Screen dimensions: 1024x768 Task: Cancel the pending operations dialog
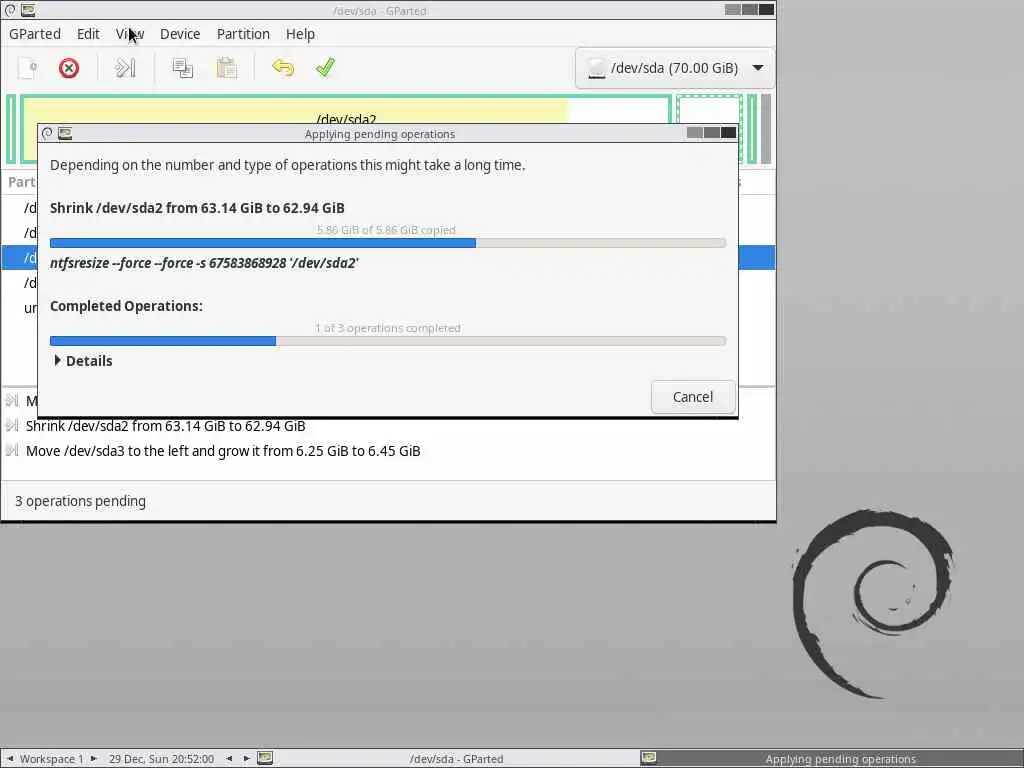[693, 397]
